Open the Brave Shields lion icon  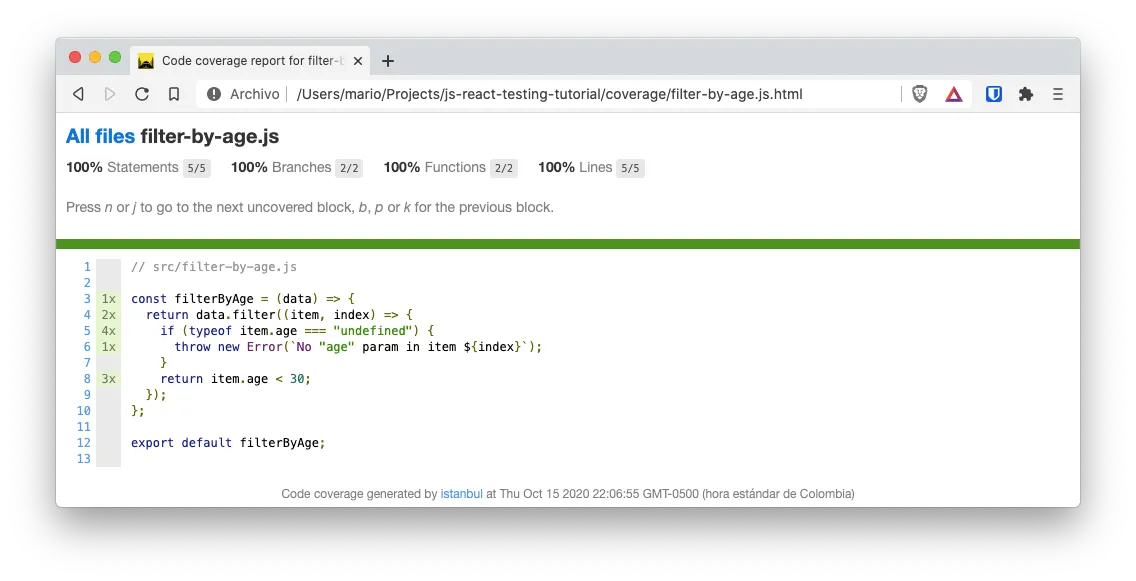tap(919, 94)
